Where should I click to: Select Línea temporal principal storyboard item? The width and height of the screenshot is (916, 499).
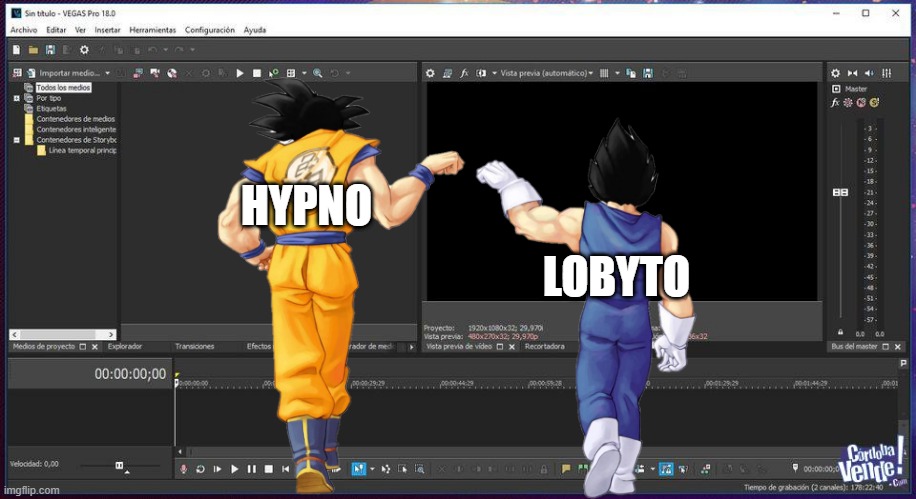pyautogui.click(x=82, y=151)
